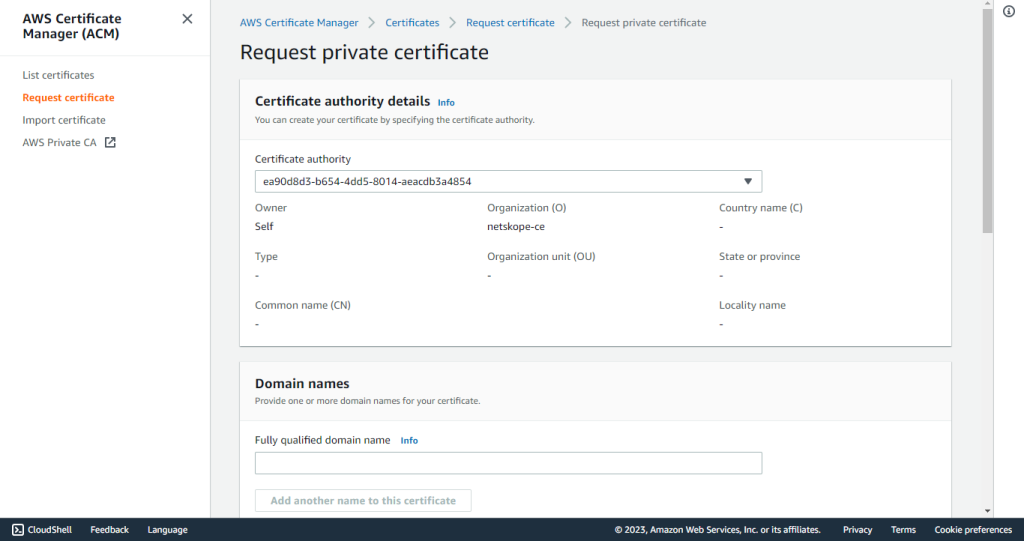The image size is (1024, 541).
Task: Click the Domain names section heading
Action: 302,384
